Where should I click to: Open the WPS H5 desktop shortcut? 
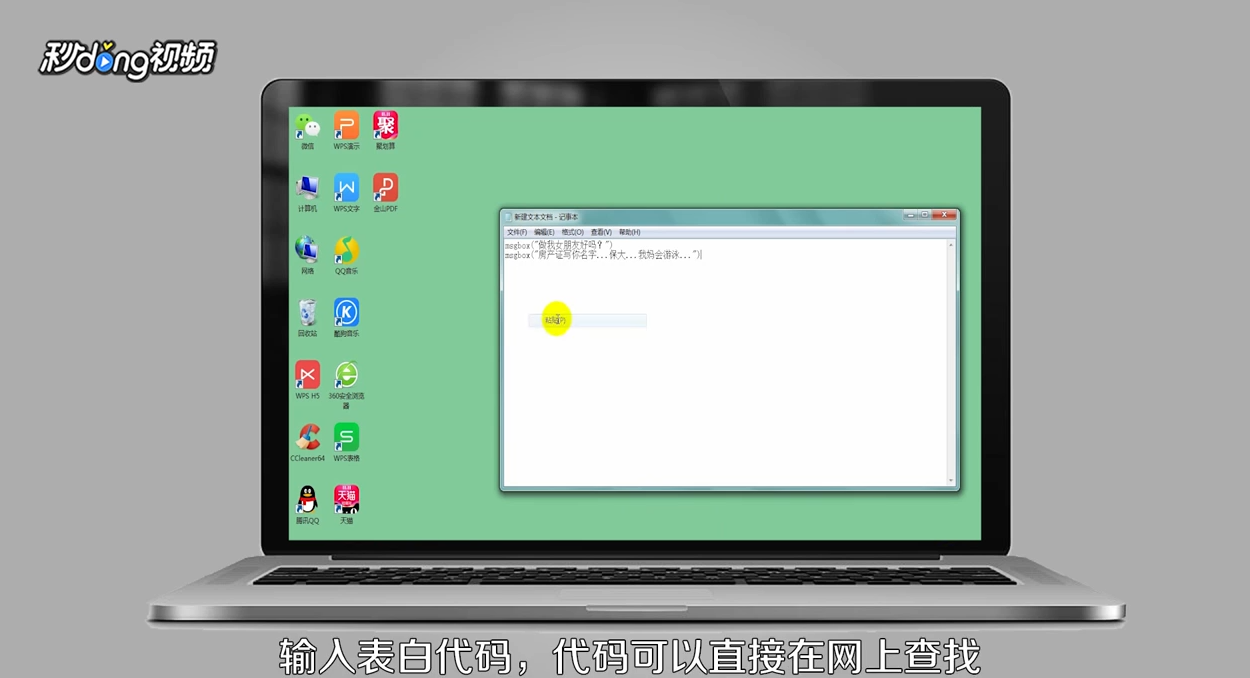pos(307,381)
